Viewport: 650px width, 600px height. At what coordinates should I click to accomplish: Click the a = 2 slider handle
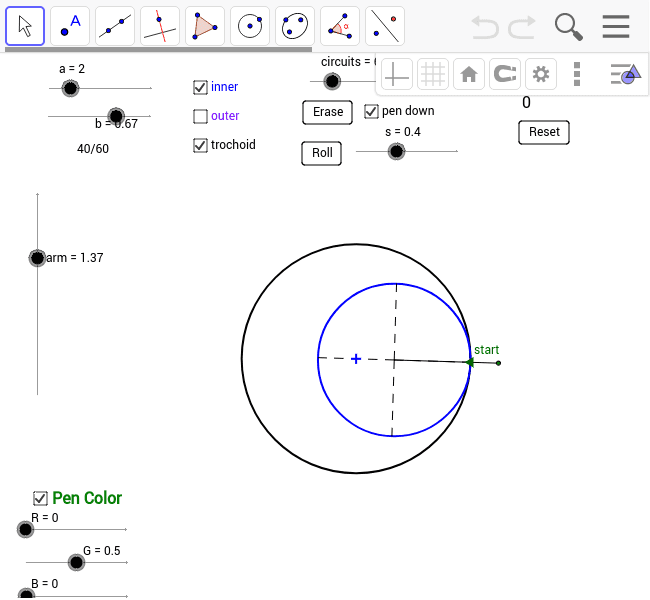tap(70, 88)
